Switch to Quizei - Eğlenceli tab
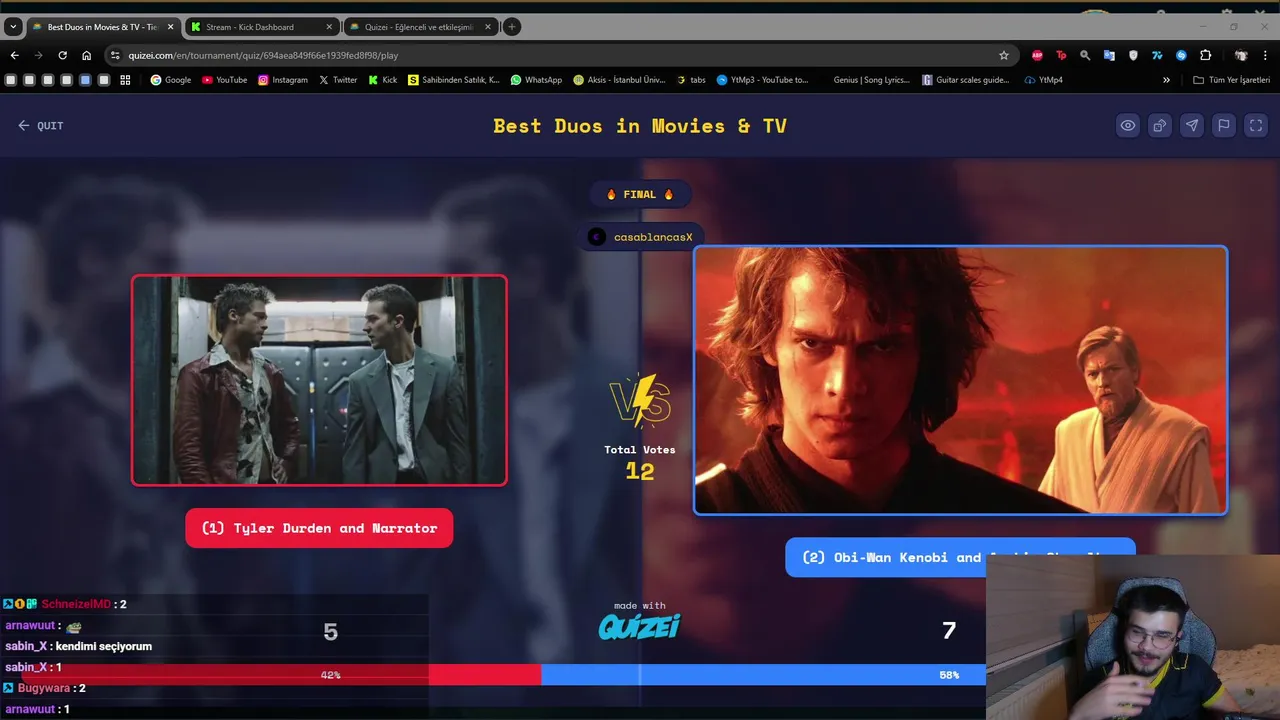The height and width of the screenshot is (720, 1280). pyautogui.click(x=420, y=27)
